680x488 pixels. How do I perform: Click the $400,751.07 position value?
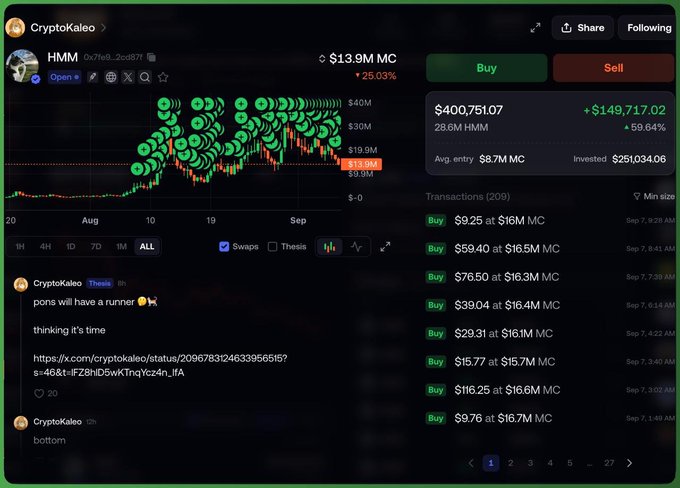pyautogui.click(x=468, y=110)
